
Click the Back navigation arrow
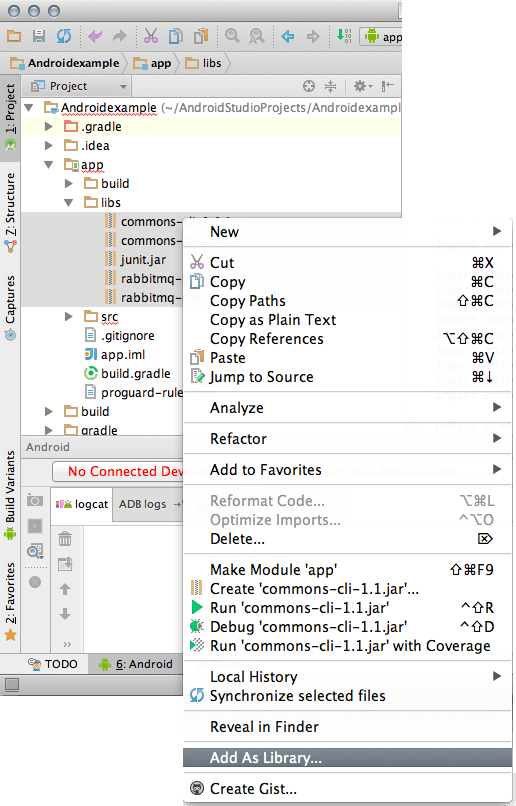[288, 36]
